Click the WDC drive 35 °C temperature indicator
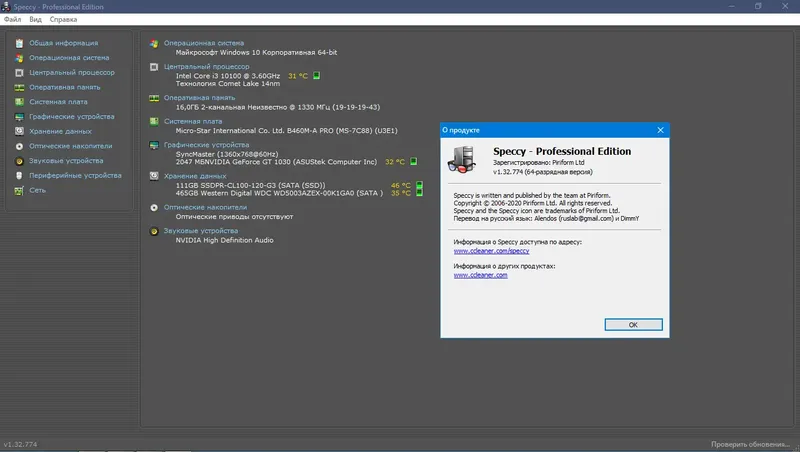Screen dimensions: 800x452 pos(419,192)
